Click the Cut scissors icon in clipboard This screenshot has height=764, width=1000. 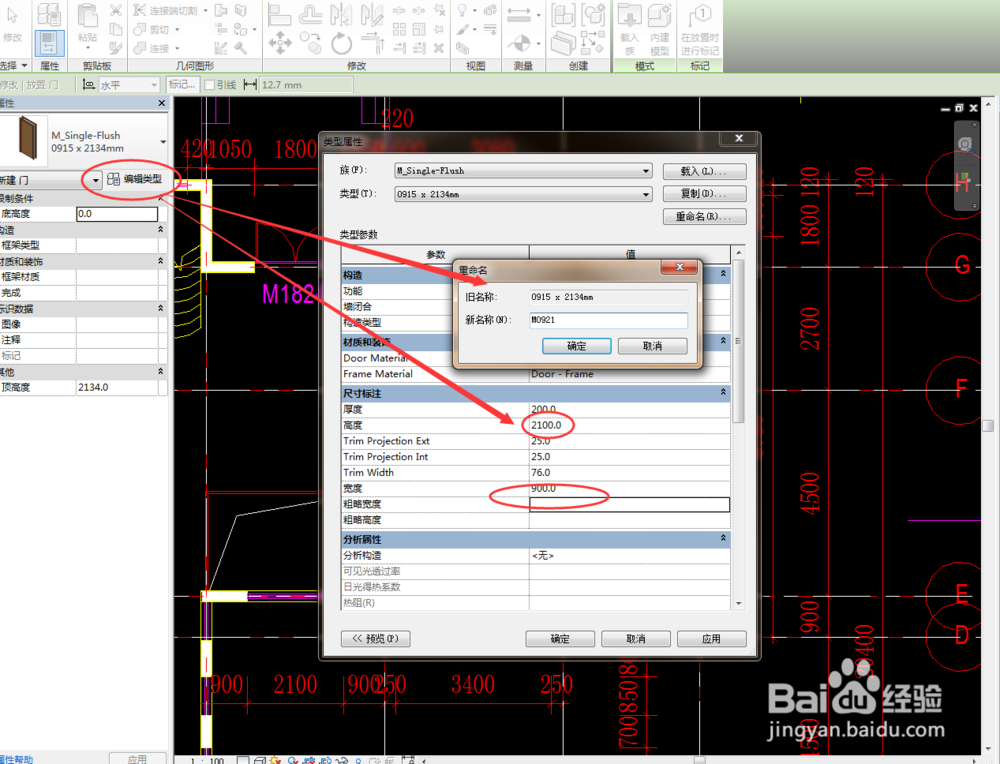[115, 10]
